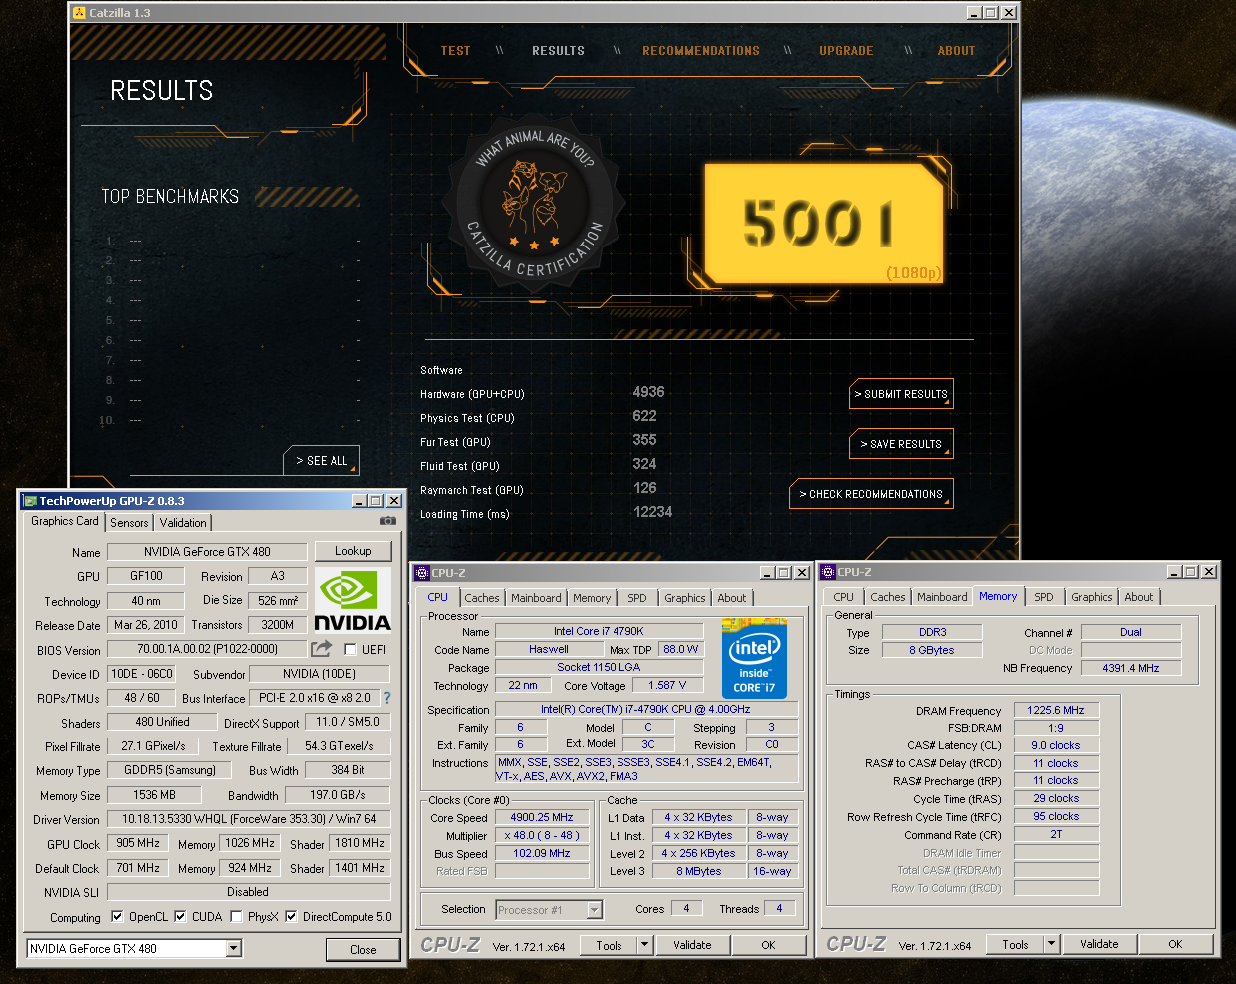Click the Intel Core i7 logo in CPU-Z
This screenshot has height=984, width=1236.
[x=754, y=660]
